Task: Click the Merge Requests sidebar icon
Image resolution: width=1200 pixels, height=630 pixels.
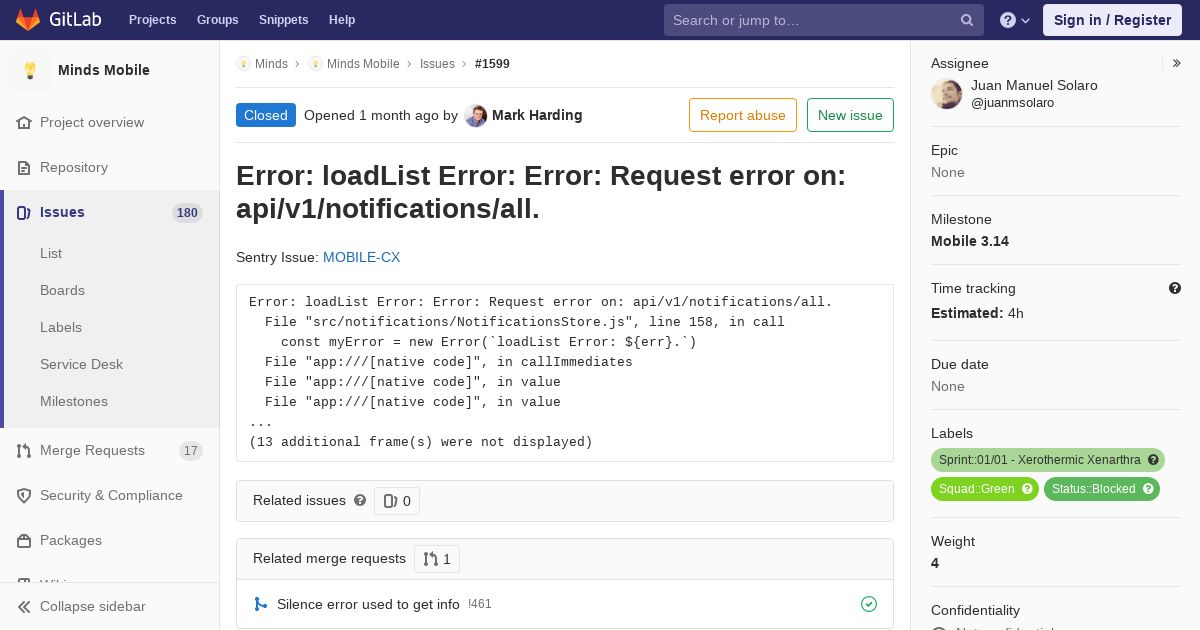Action: point(24,450)
